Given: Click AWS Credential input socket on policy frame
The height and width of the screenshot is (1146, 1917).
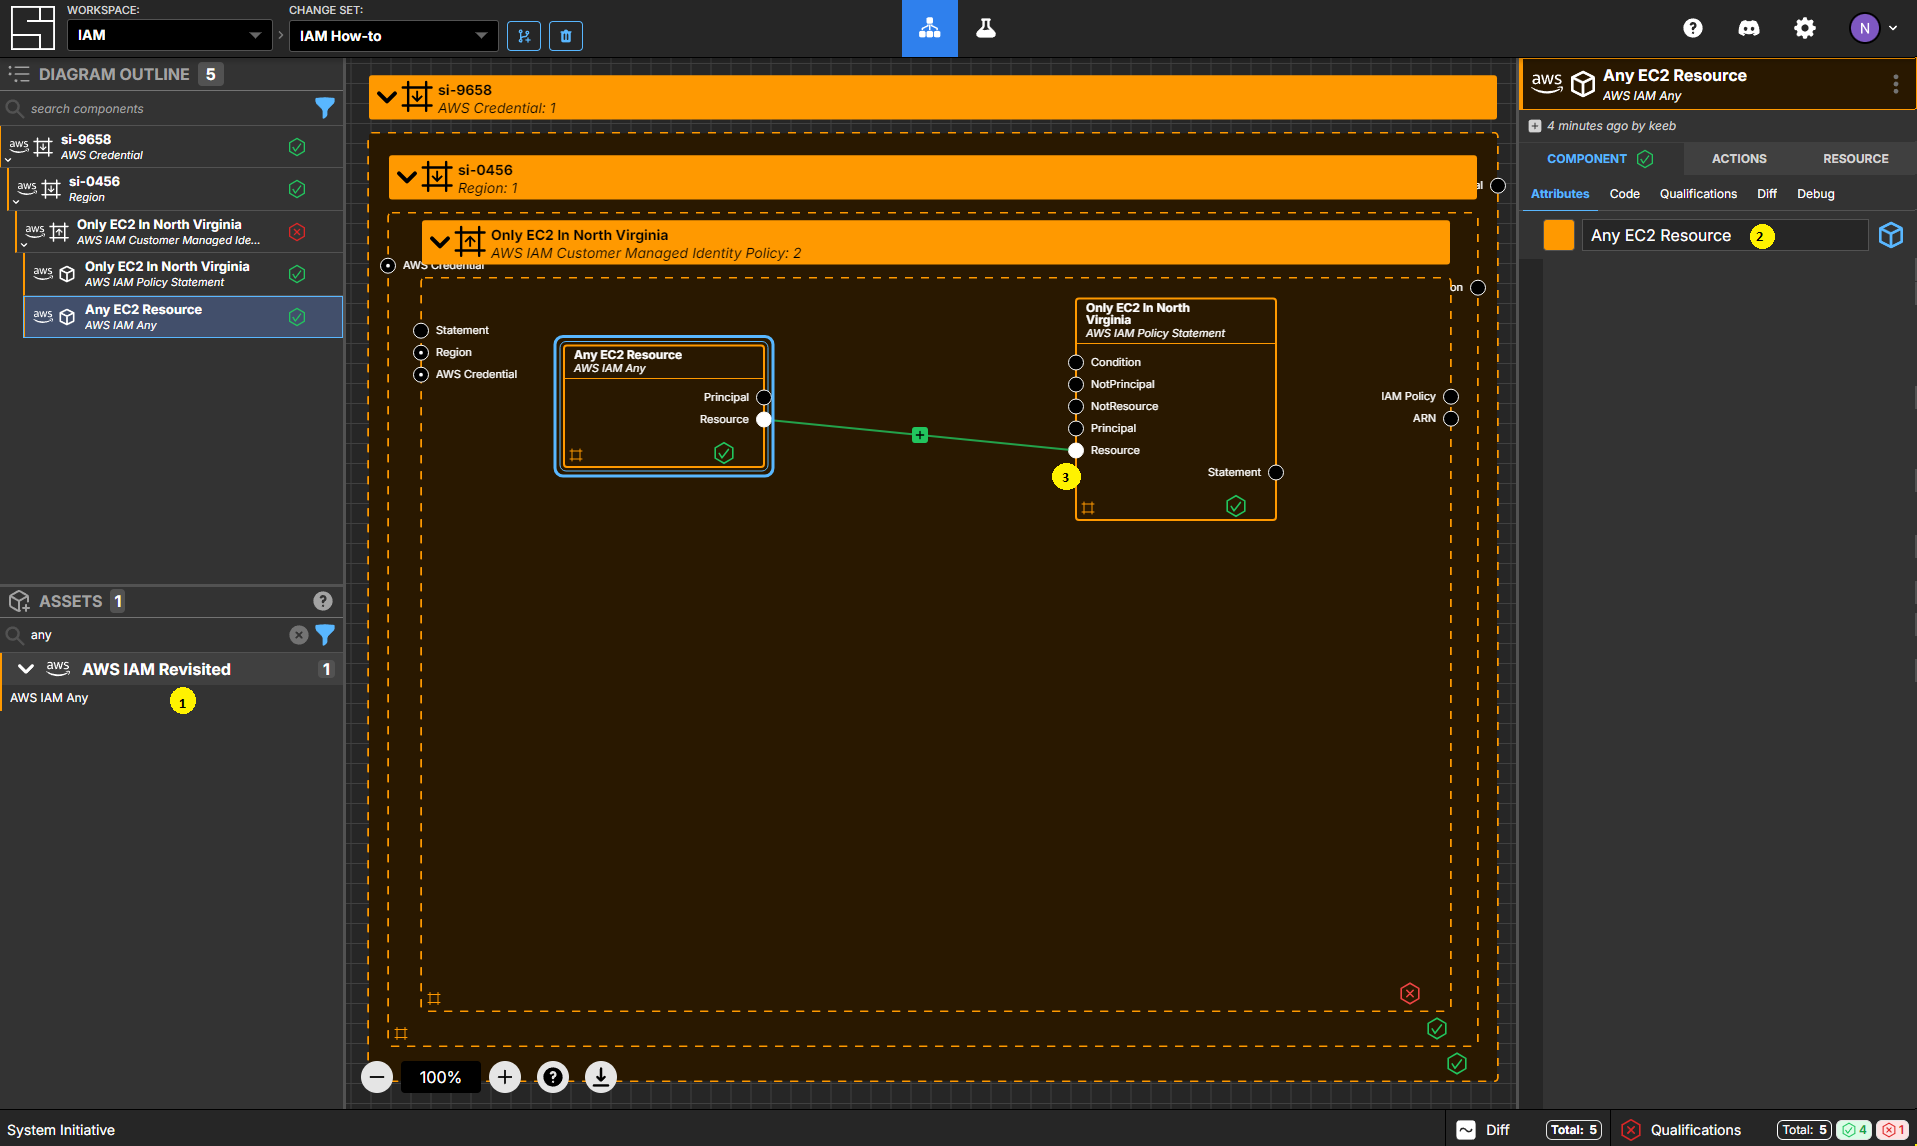Looking at the screenshot, I should point(421,375).
